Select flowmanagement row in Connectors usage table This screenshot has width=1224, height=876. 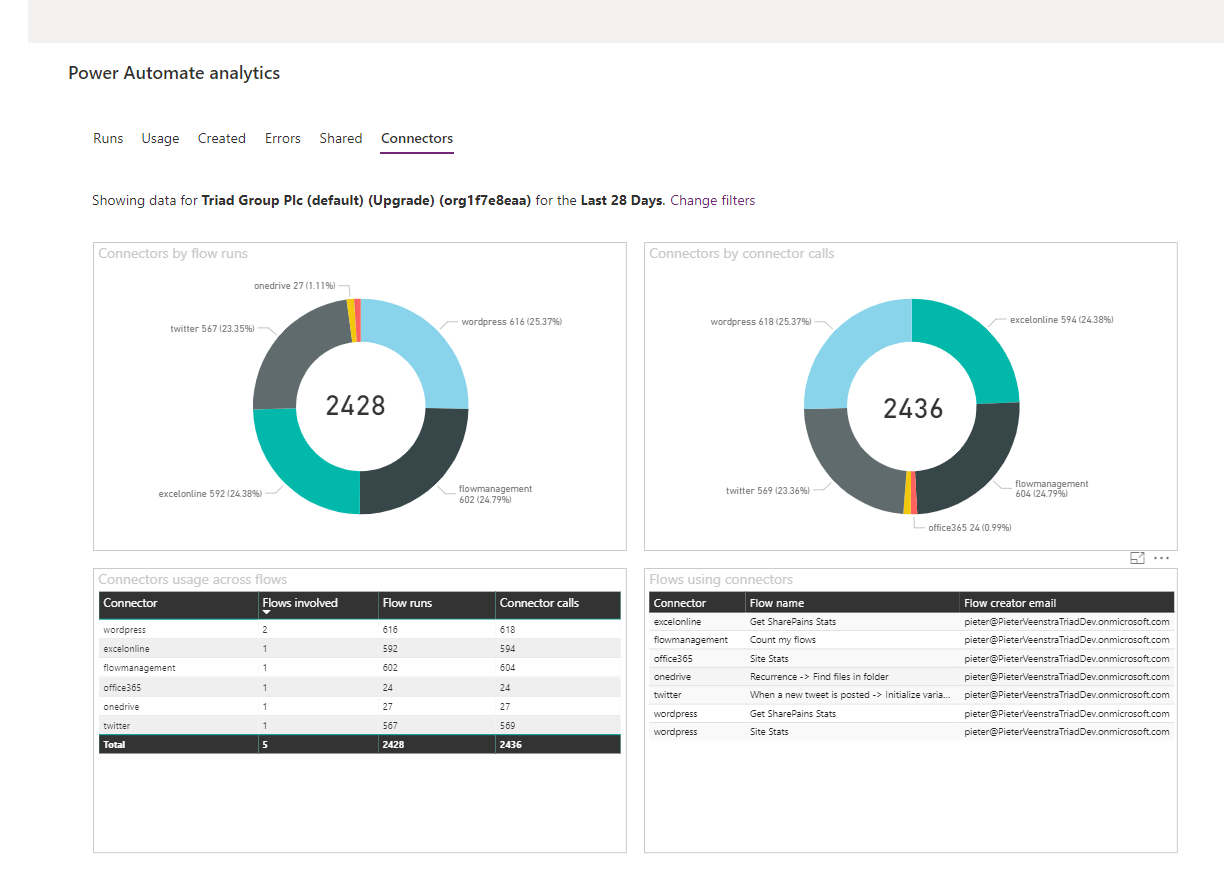click(360, 667)
